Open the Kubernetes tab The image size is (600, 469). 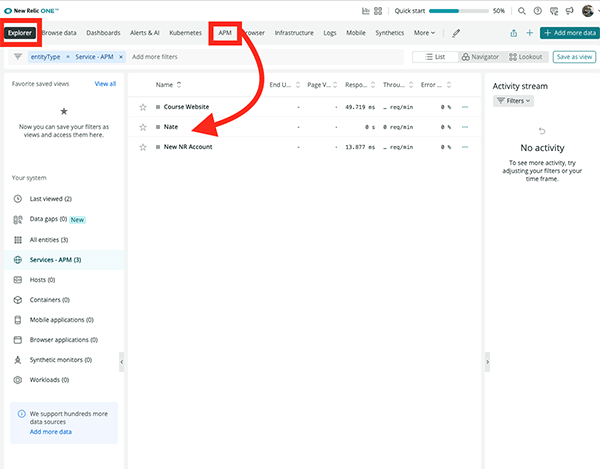[185, 33]
